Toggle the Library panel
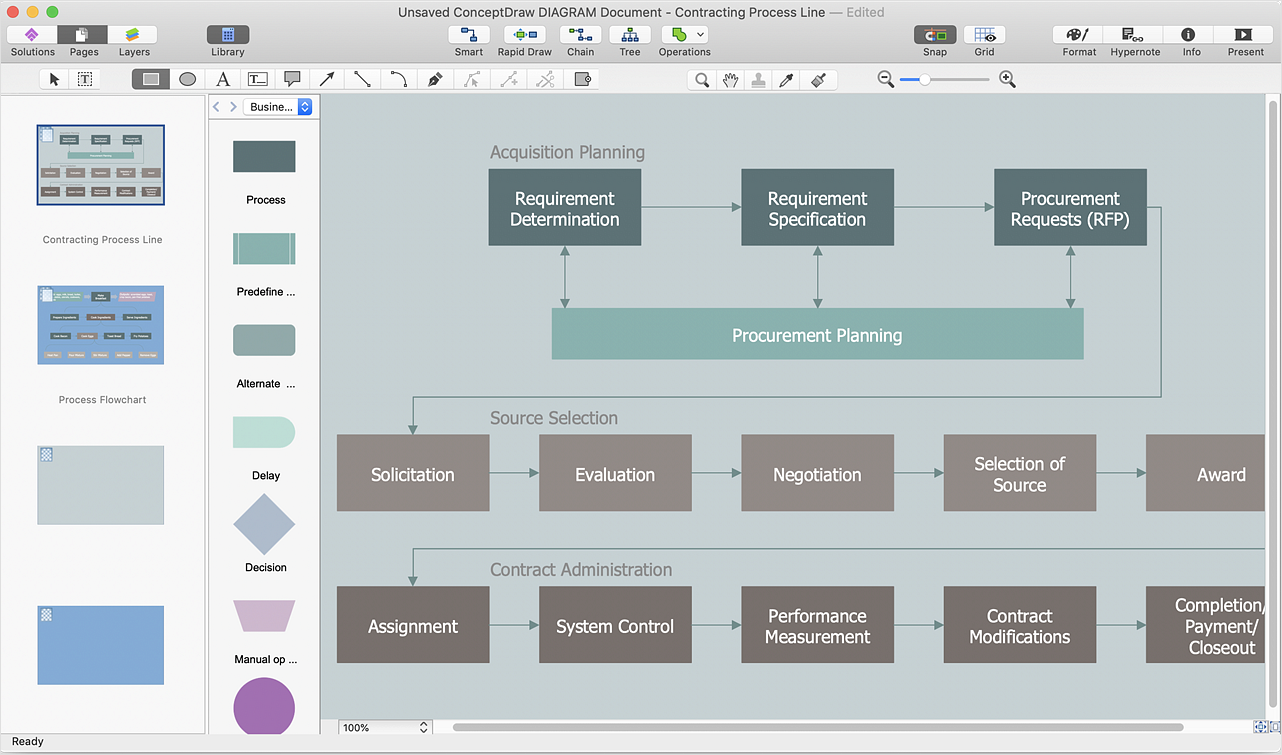The width and height of the screenshot is (1282, 755). pyautogui.click(x=227, y=35)
